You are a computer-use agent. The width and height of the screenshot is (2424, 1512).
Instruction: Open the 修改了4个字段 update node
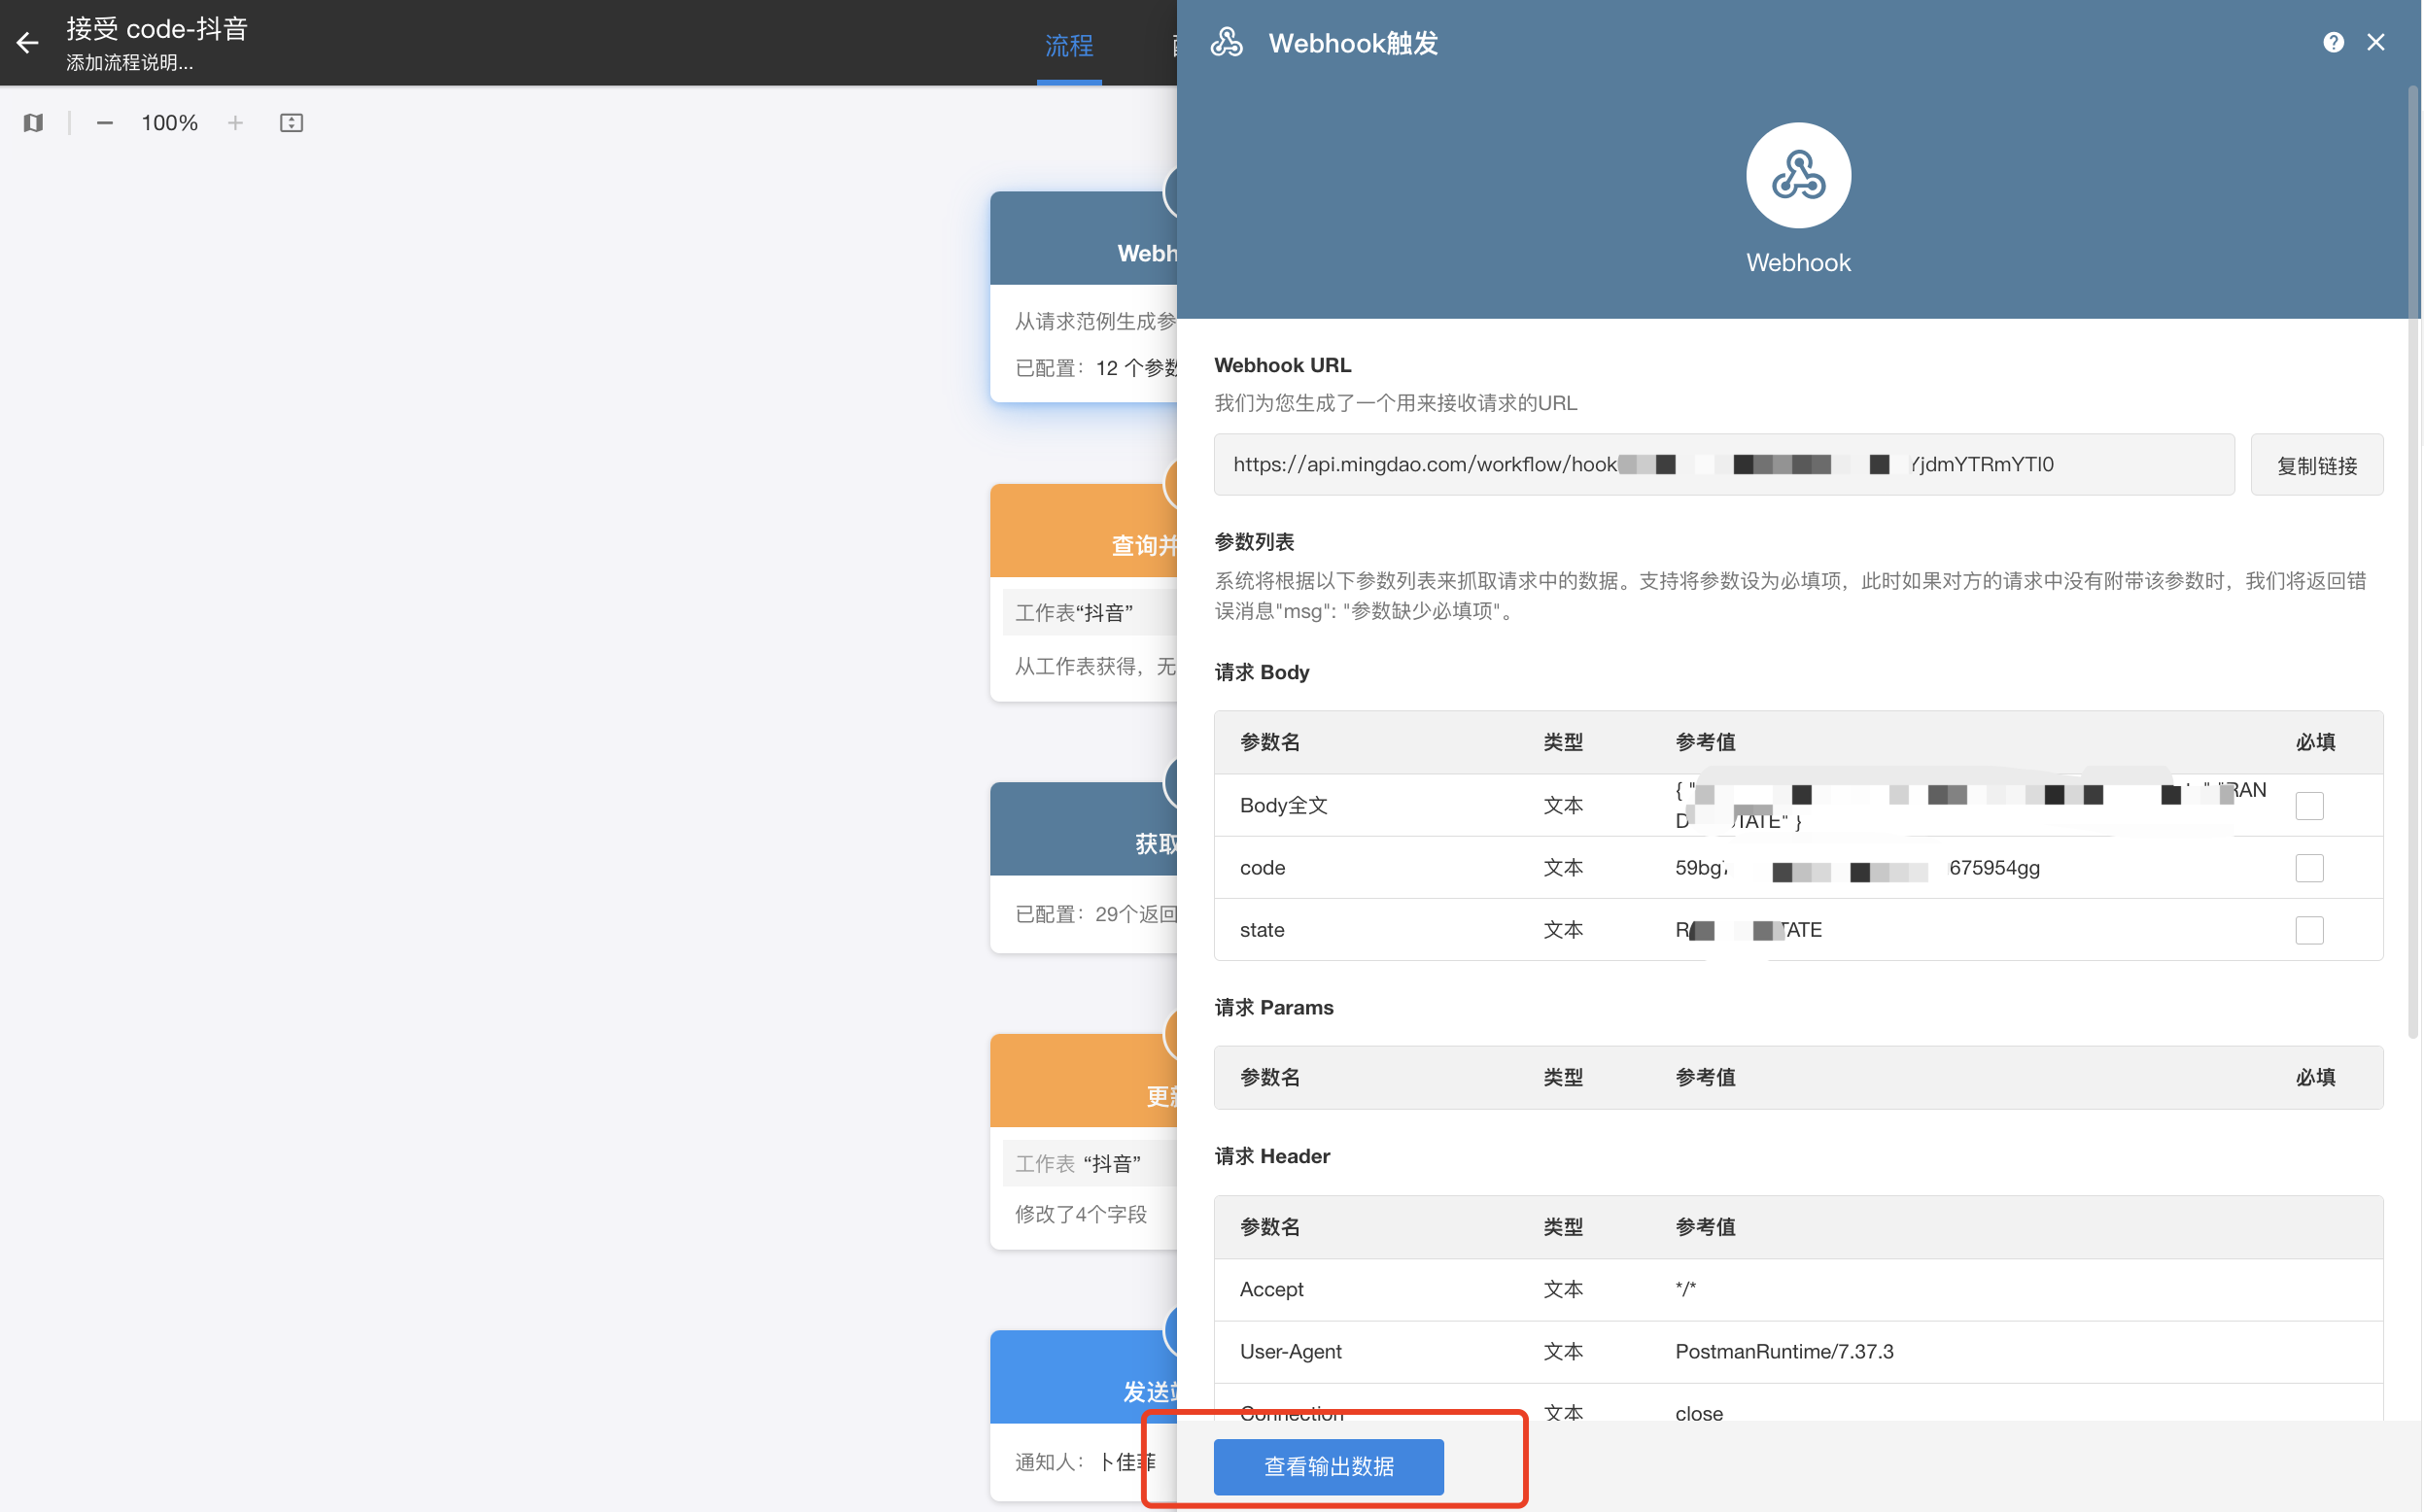point(1082,1214)
